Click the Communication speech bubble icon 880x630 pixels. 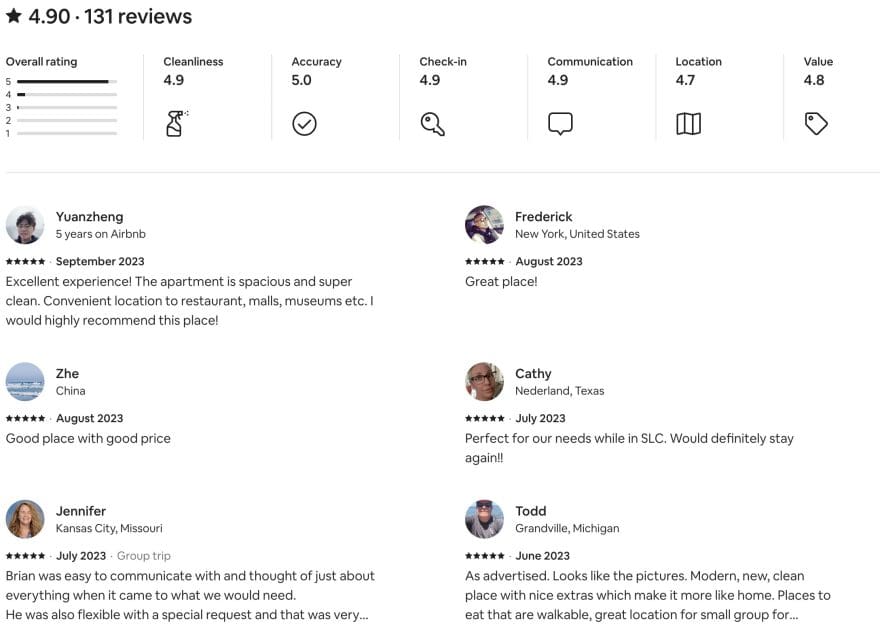[560, 124]
